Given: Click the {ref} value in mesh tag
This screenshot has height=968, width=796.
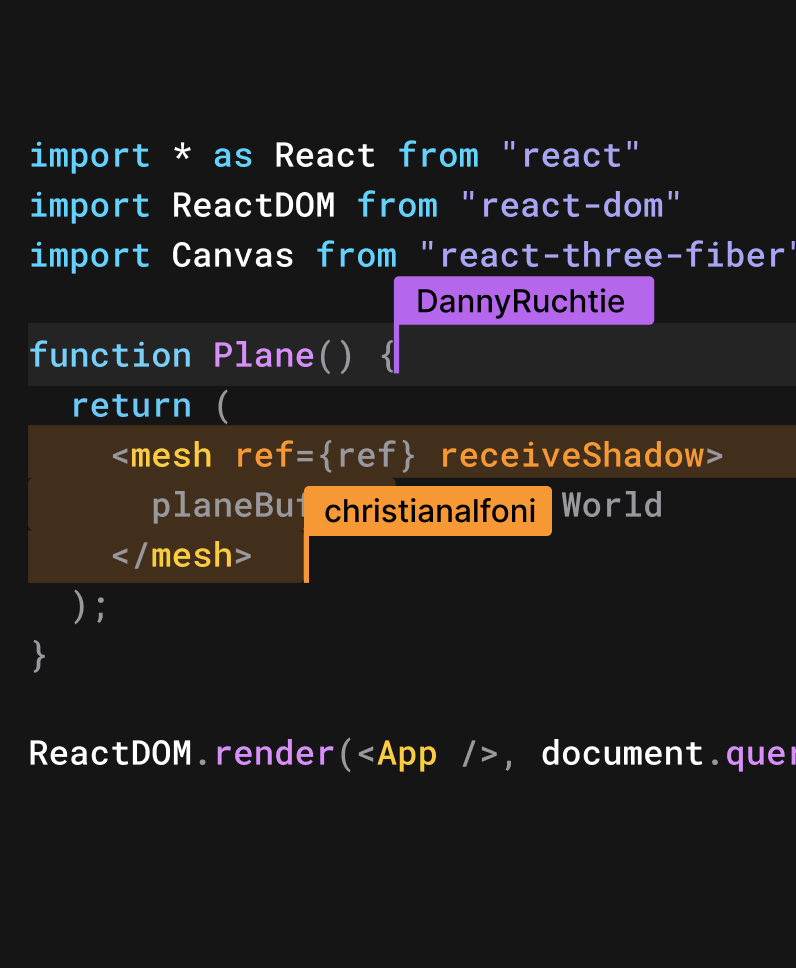Looking at the screenshot, I should click(x=366, y=456).
